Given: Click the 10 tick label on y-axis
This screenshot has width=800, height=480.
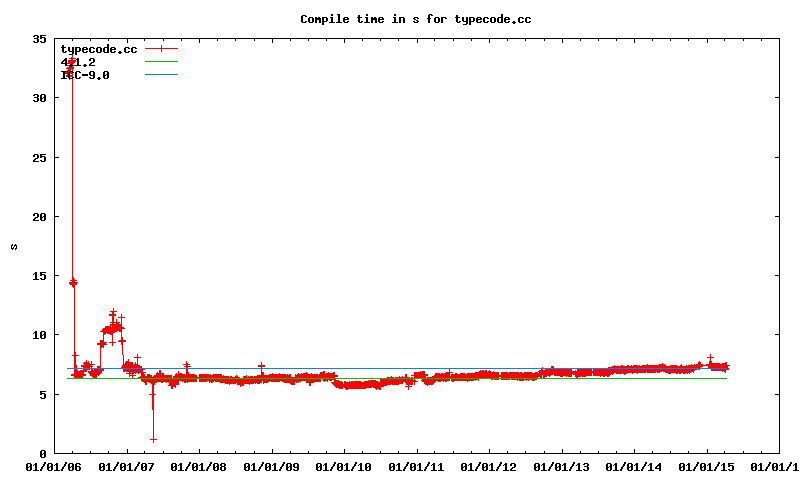Looking at the screenshot, I should 38,335.
